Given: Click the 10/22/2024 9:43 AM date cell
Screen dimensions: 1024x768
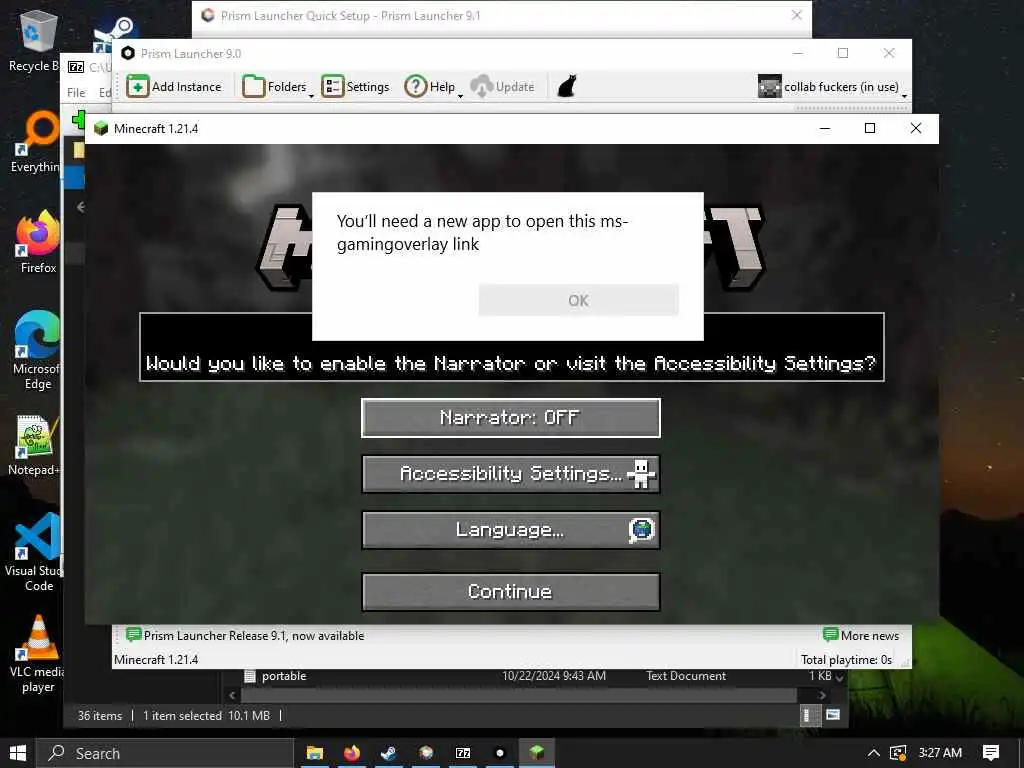Looking at the screenshot, I should 554,676.
